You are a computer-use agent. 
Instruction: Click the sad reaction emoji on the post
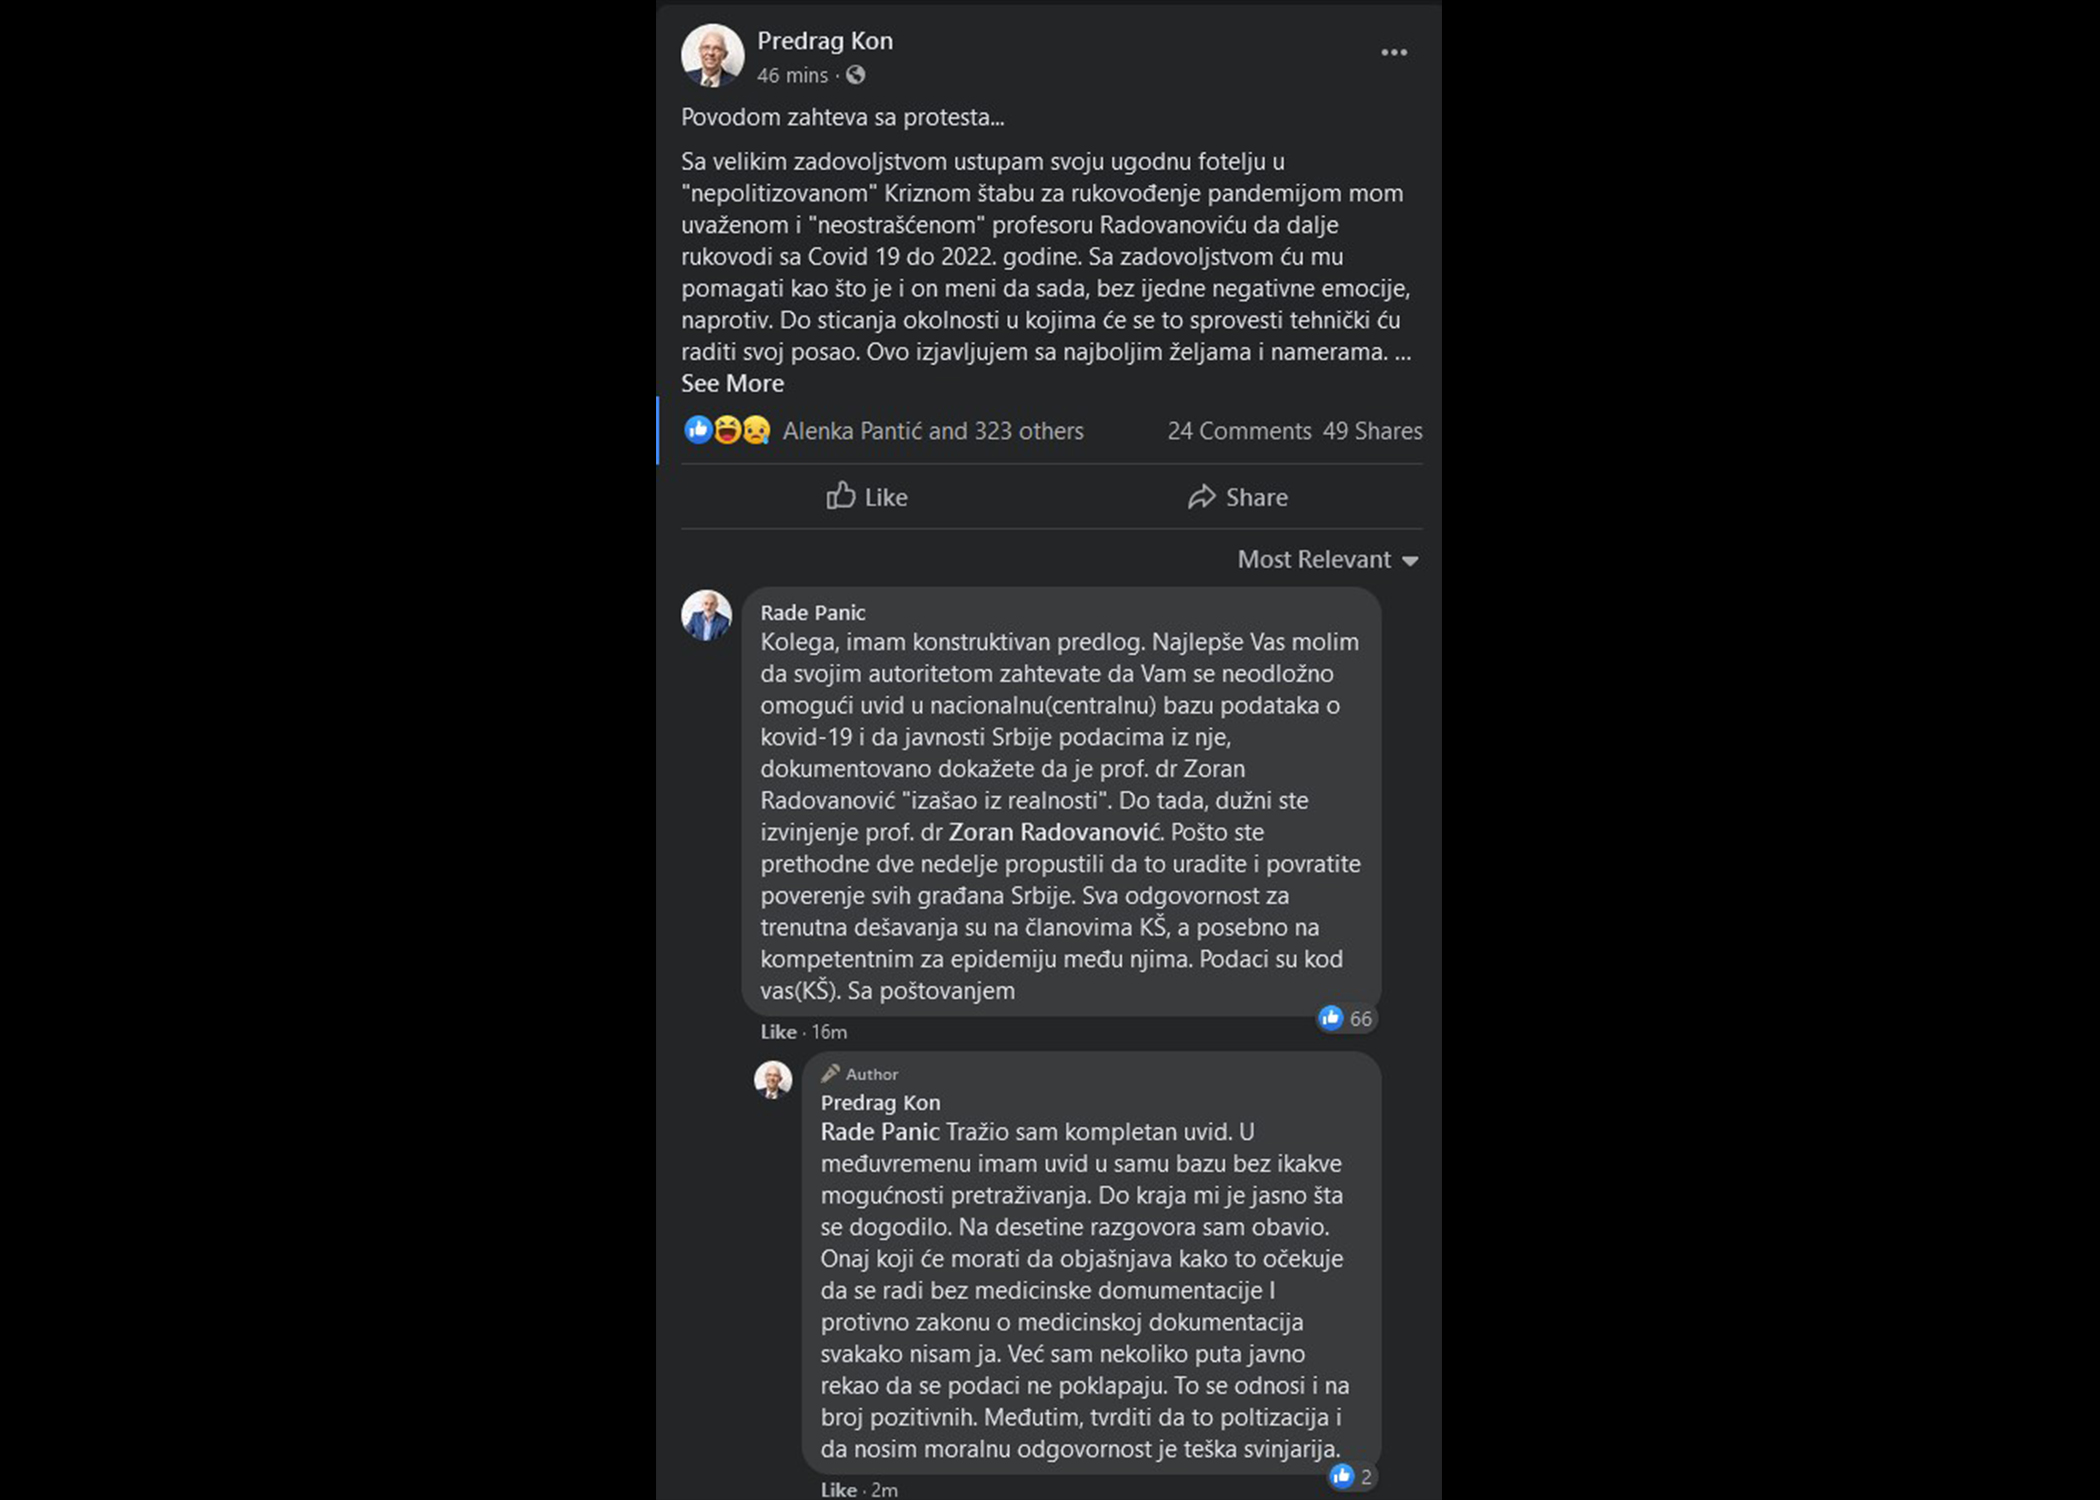[x=757, y=430]
